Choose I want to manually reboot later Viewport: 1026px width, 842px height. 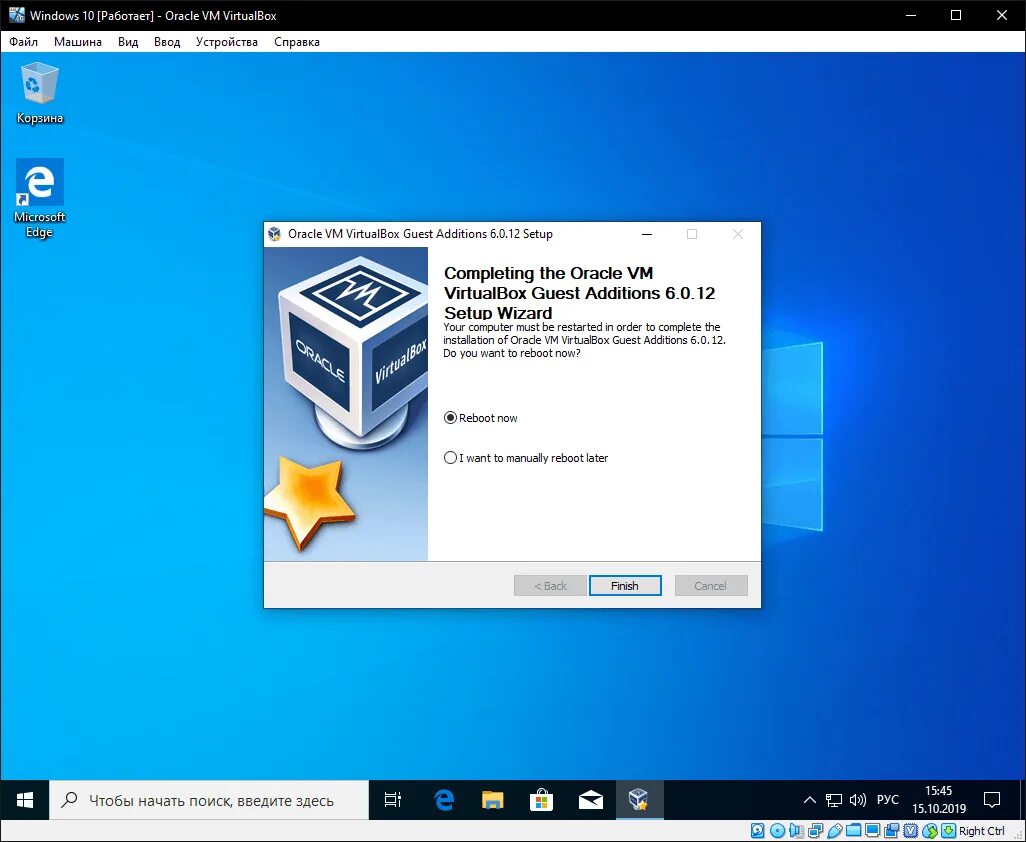pos(526,458)
